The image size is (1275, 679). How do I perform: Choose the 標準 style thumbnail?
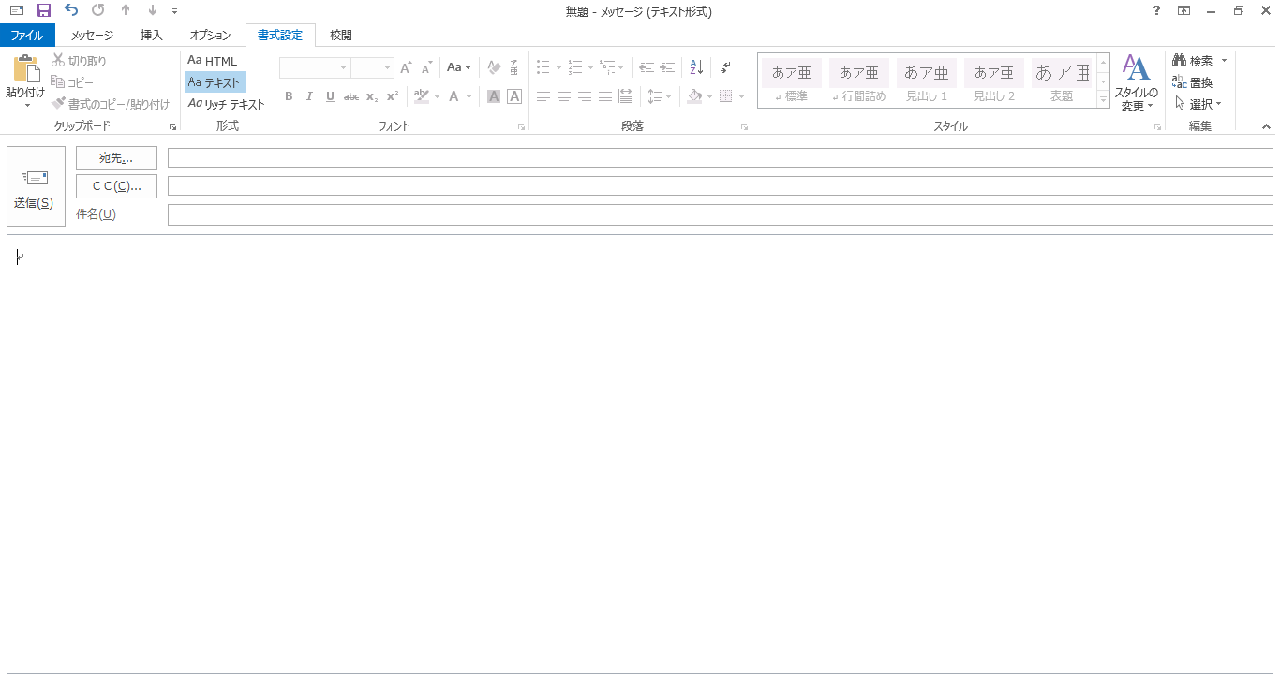pos(792,80)
